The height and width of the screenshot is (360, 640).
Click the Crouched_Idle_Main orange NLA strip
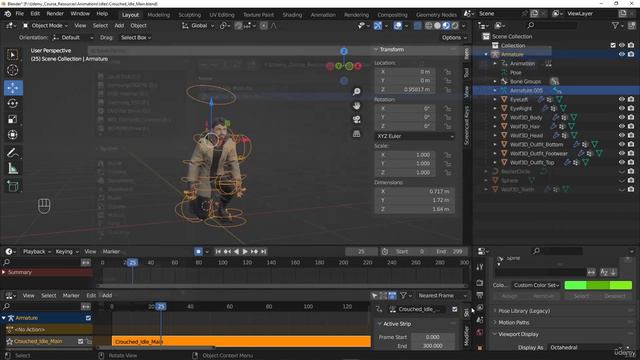(241, 342)
